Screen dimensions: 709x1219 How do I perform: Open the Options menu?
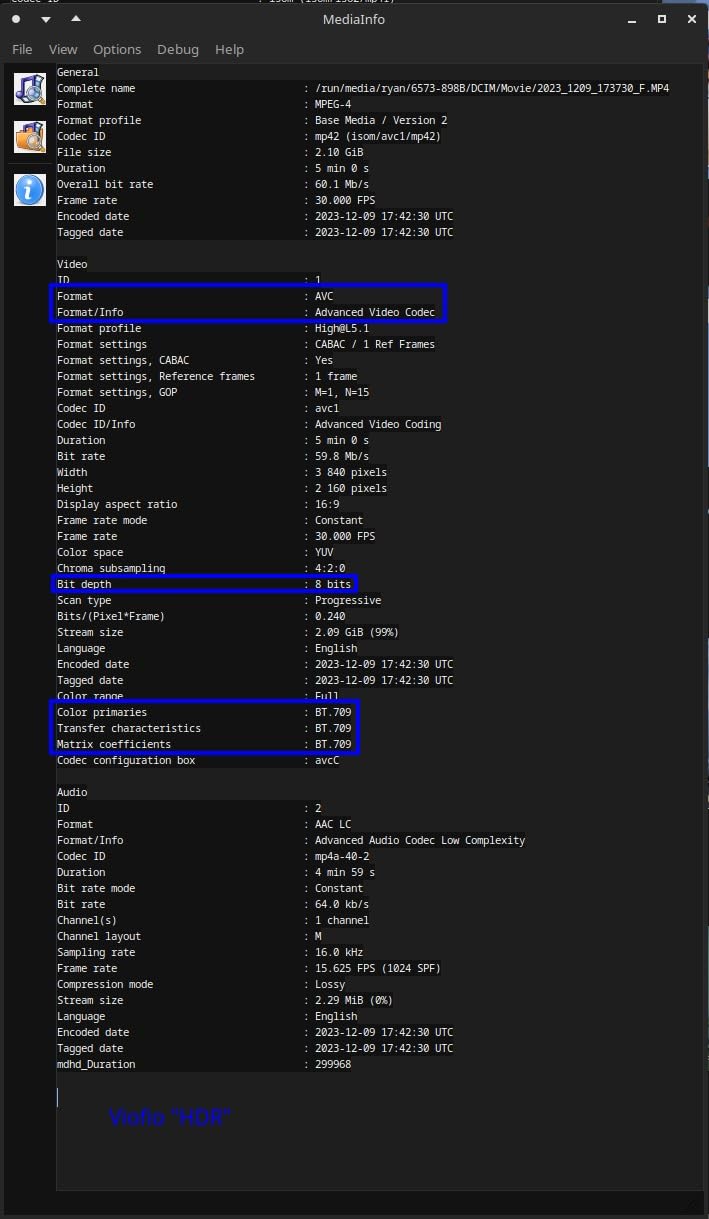click(x=117, y=49)
